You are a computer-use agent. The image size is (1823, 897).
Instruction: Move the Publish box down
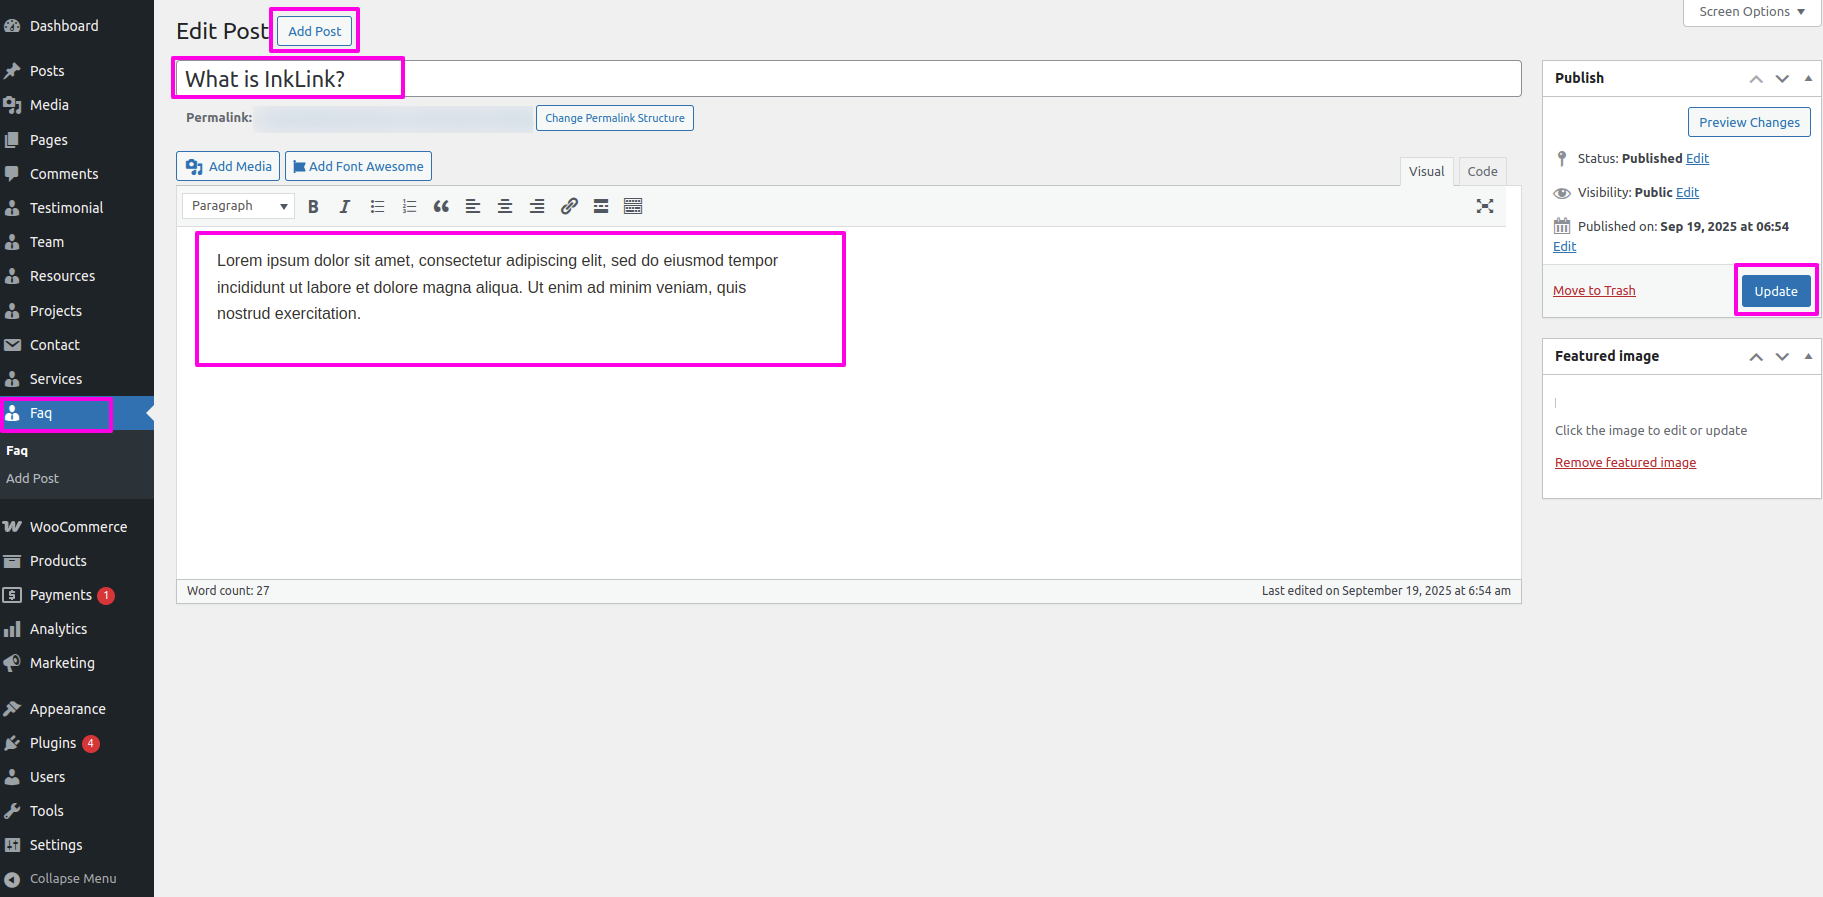[x=1782, y=78]
